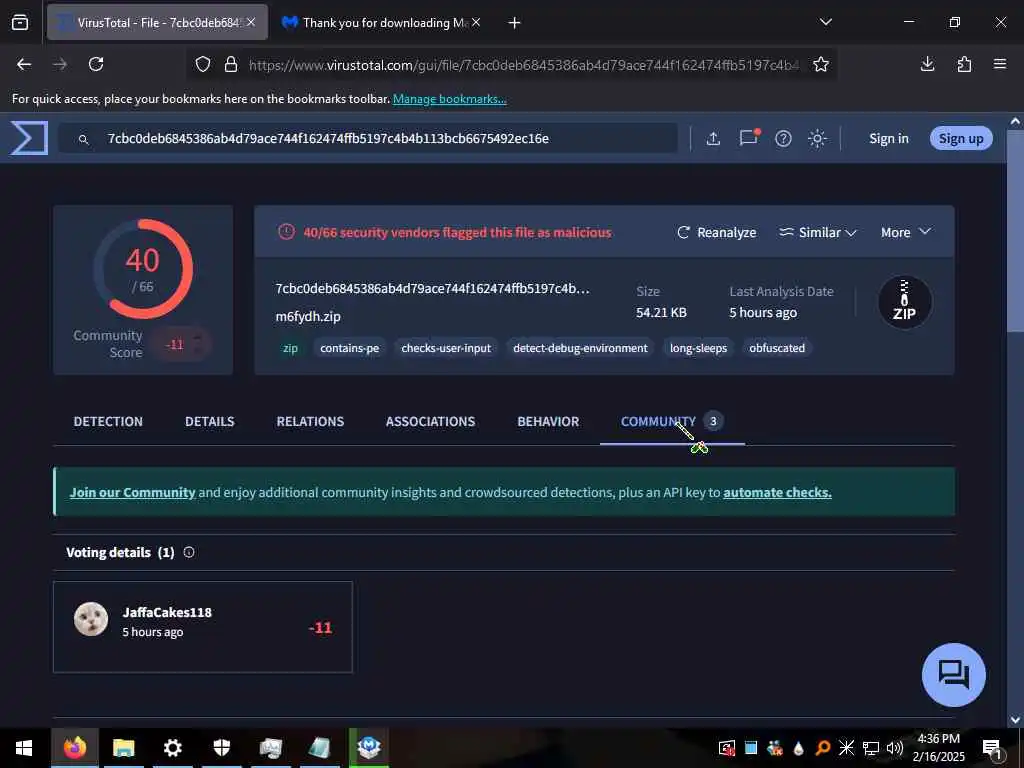
Task: Click the contains-pe tag
Action: click(x=349, y=348)
